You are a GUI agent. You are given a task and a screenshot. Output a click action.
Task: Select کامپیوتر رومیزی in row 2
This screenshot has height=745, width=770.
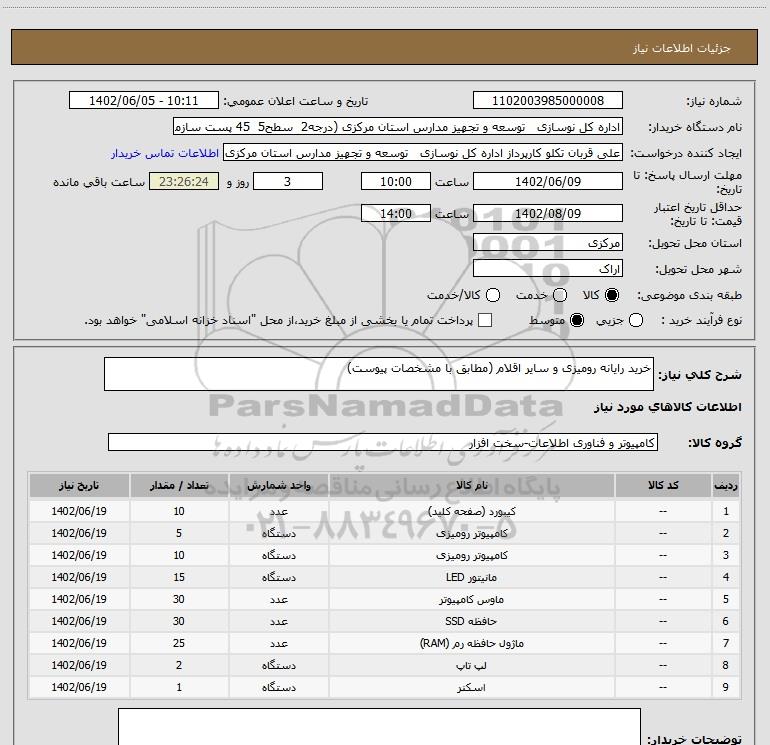(471, 533)
